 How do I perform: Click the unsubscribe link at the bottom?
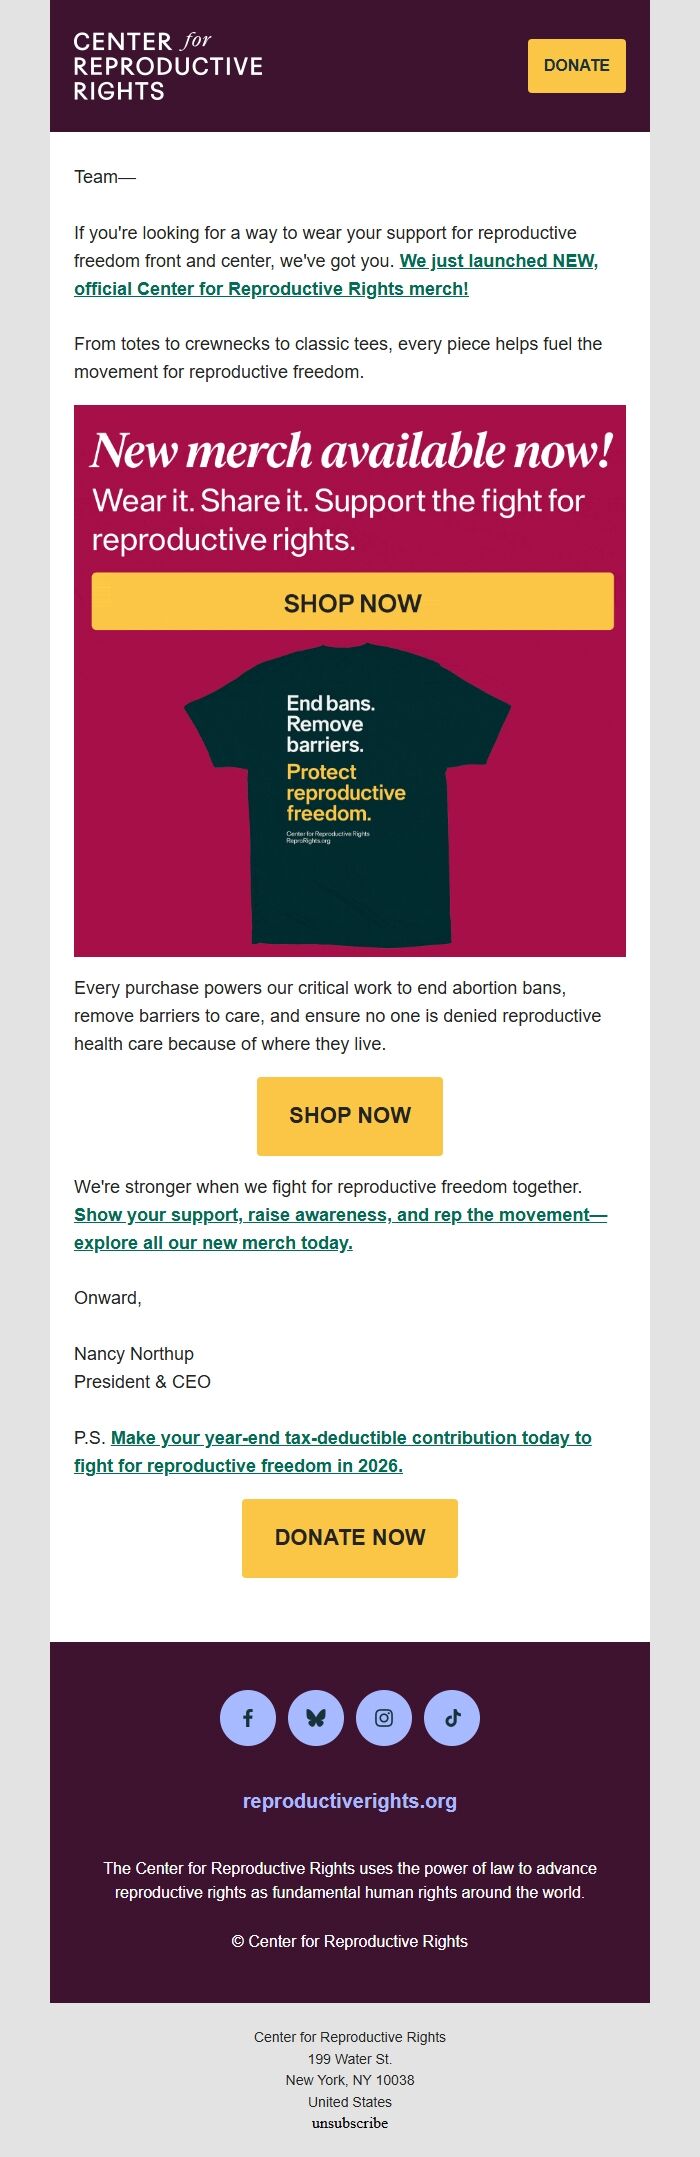(x=349, y=2126)
